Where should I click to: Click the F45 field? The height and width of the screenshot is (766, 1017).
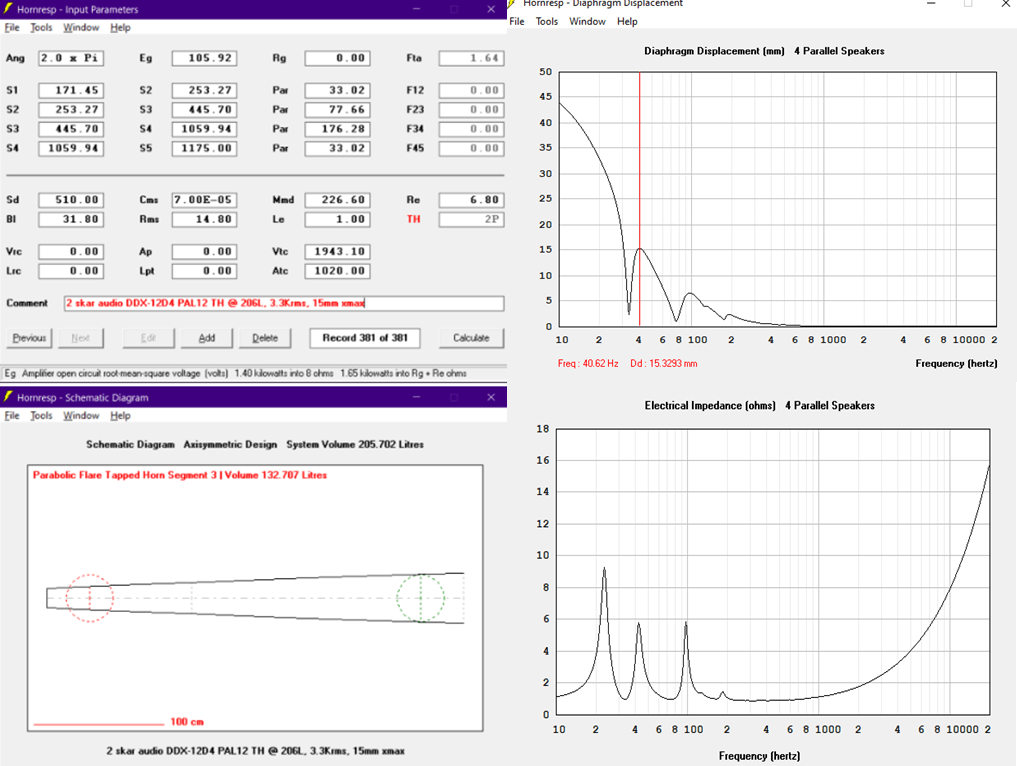coord(471,149)
